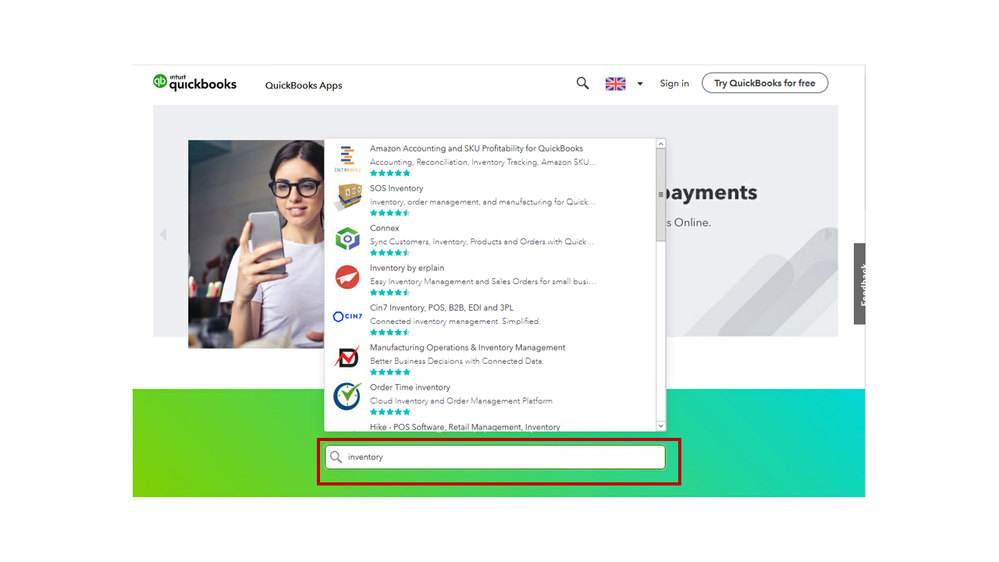Expand the language dropdown arrow
Image resolution: width=999 pixels, height=562 pixels.
click(x=640, y=84)
